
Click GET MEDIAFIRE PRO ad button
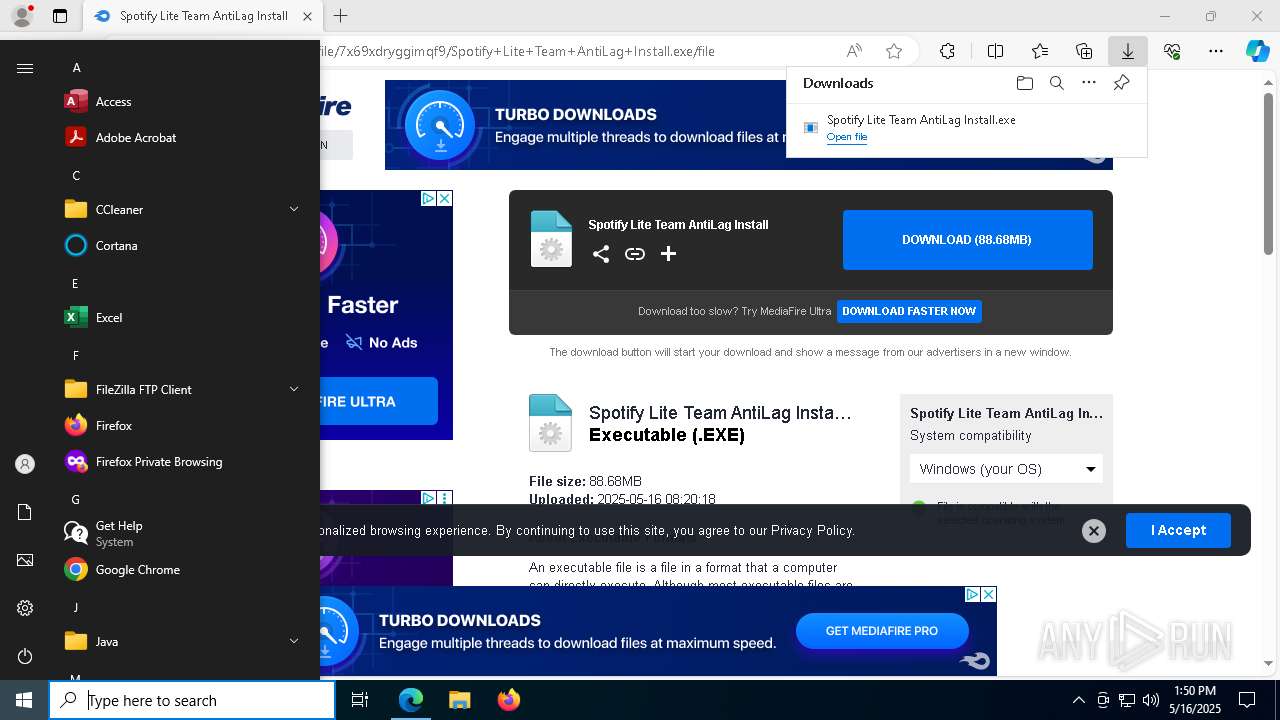(x=882, y=631)
